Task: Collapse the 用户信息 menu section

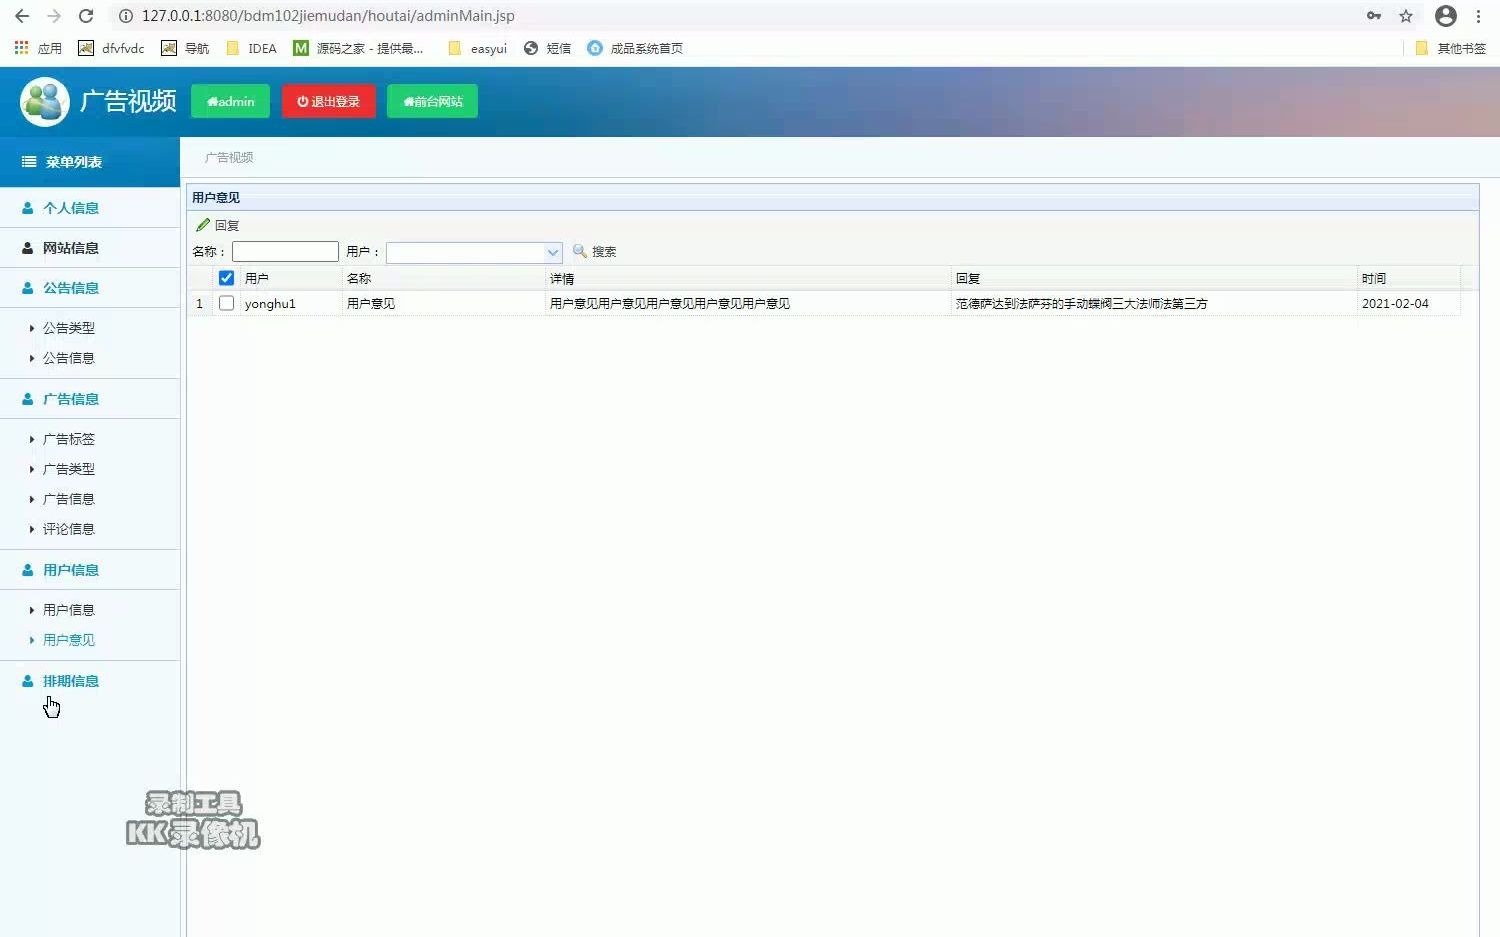Action: (90, 570)
